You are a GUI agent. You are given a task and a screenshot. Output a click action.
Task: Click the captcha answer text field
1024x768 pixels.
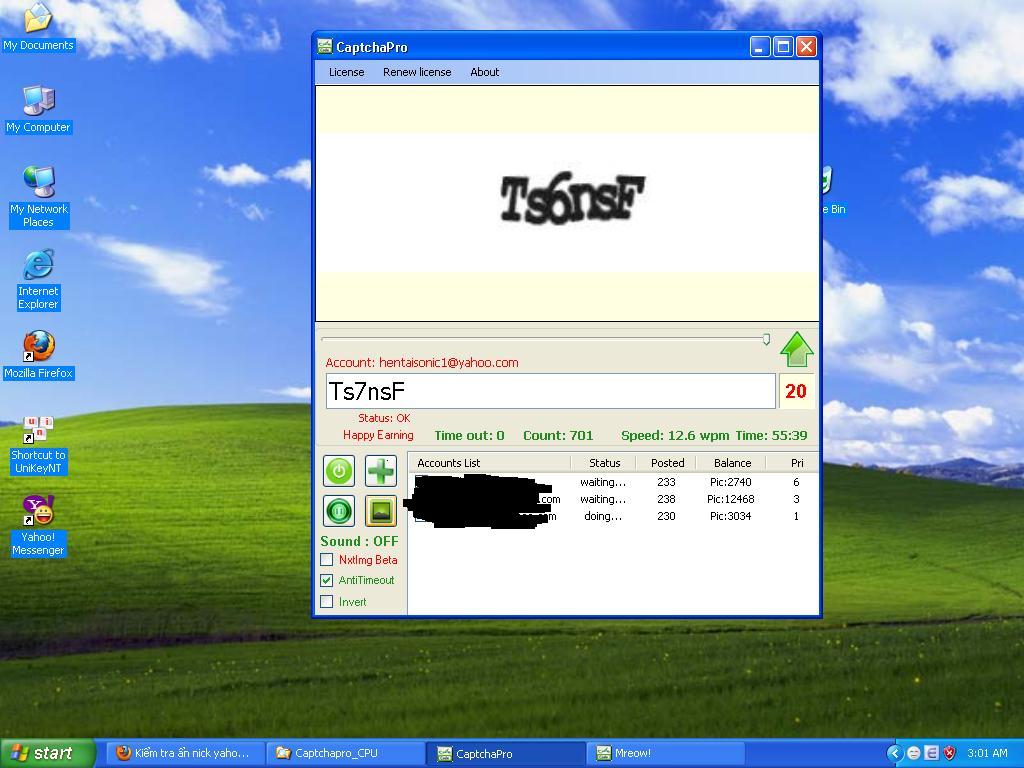[x=551, y=391]
